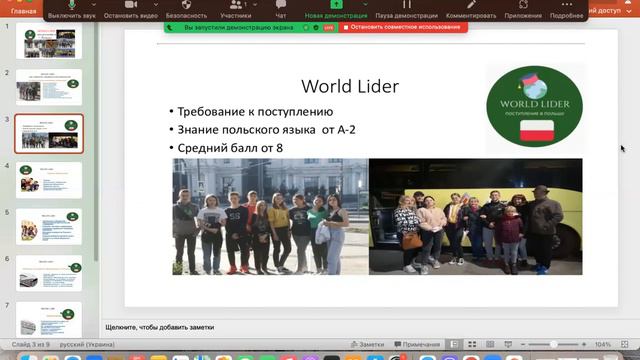
Task: Open audio options arrow next to microphone
Action: pyautogui.click(x=94, y=4)
